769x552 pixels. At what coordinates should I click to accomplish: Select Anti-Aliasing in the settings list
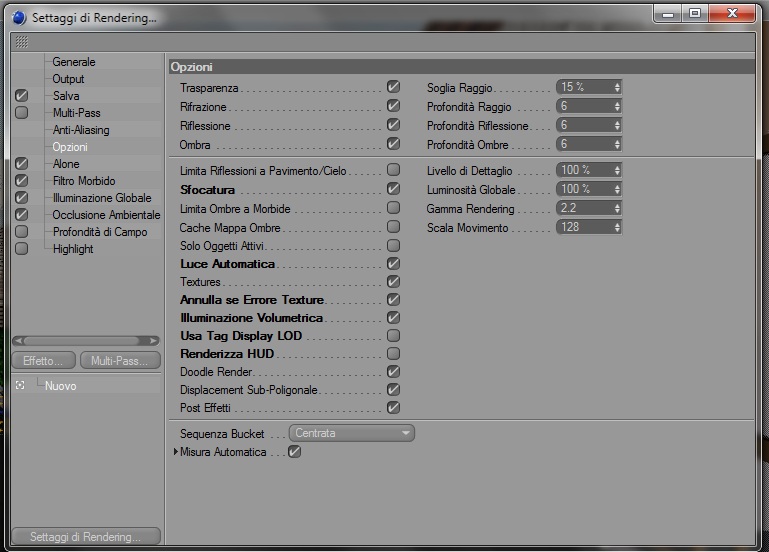[81, 130]
